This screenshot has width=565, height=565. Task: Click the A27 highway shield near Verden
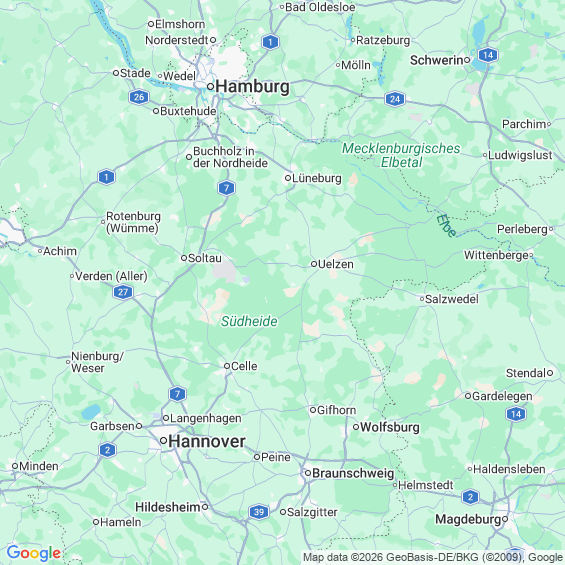pos(123,292)
